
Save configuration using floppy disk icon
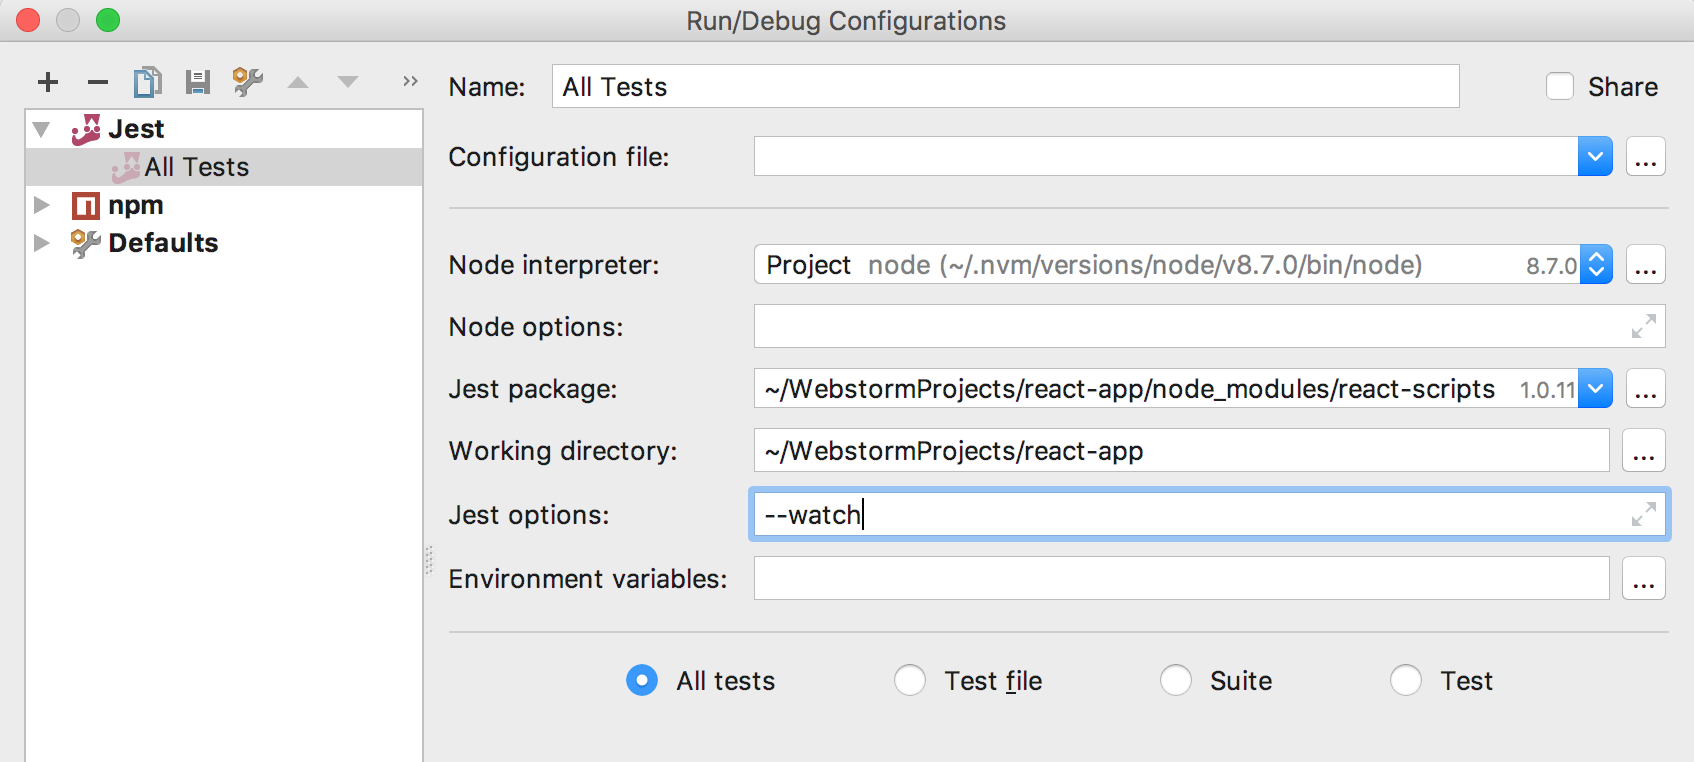(198, 82)
